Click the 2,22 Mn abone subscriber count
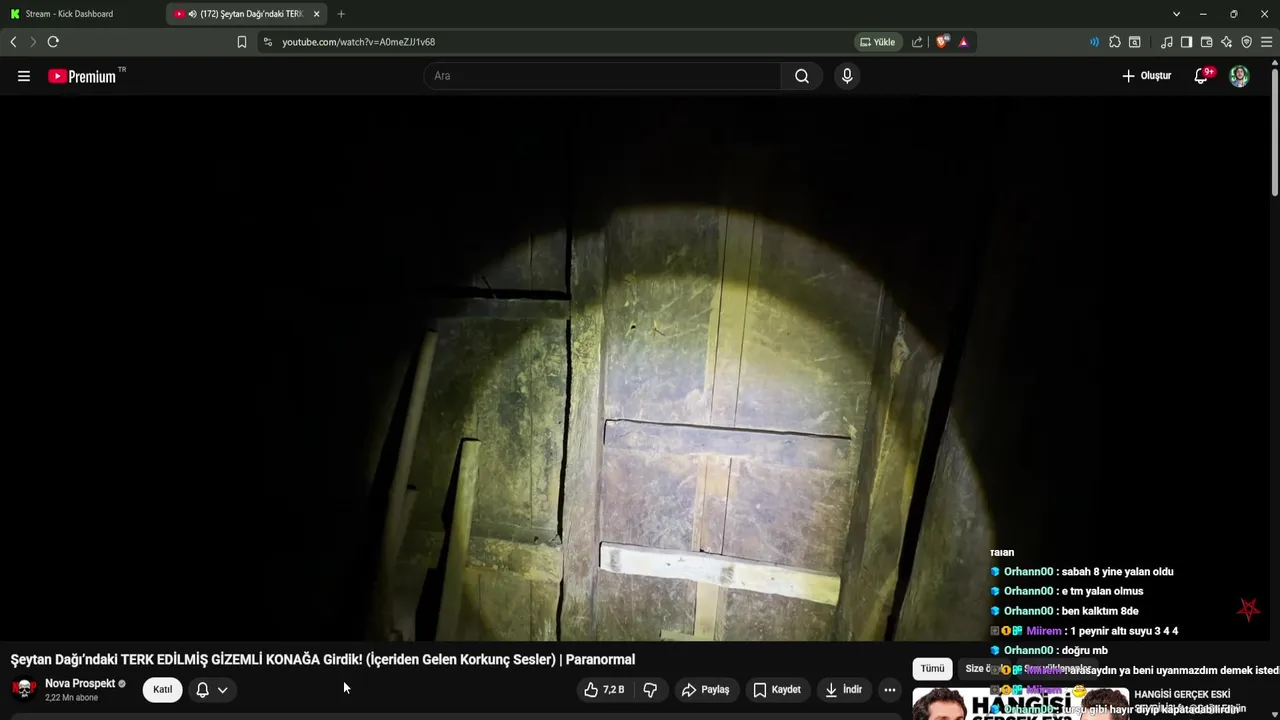Screen dimensions: 1280x720 (x=71, y=697)
